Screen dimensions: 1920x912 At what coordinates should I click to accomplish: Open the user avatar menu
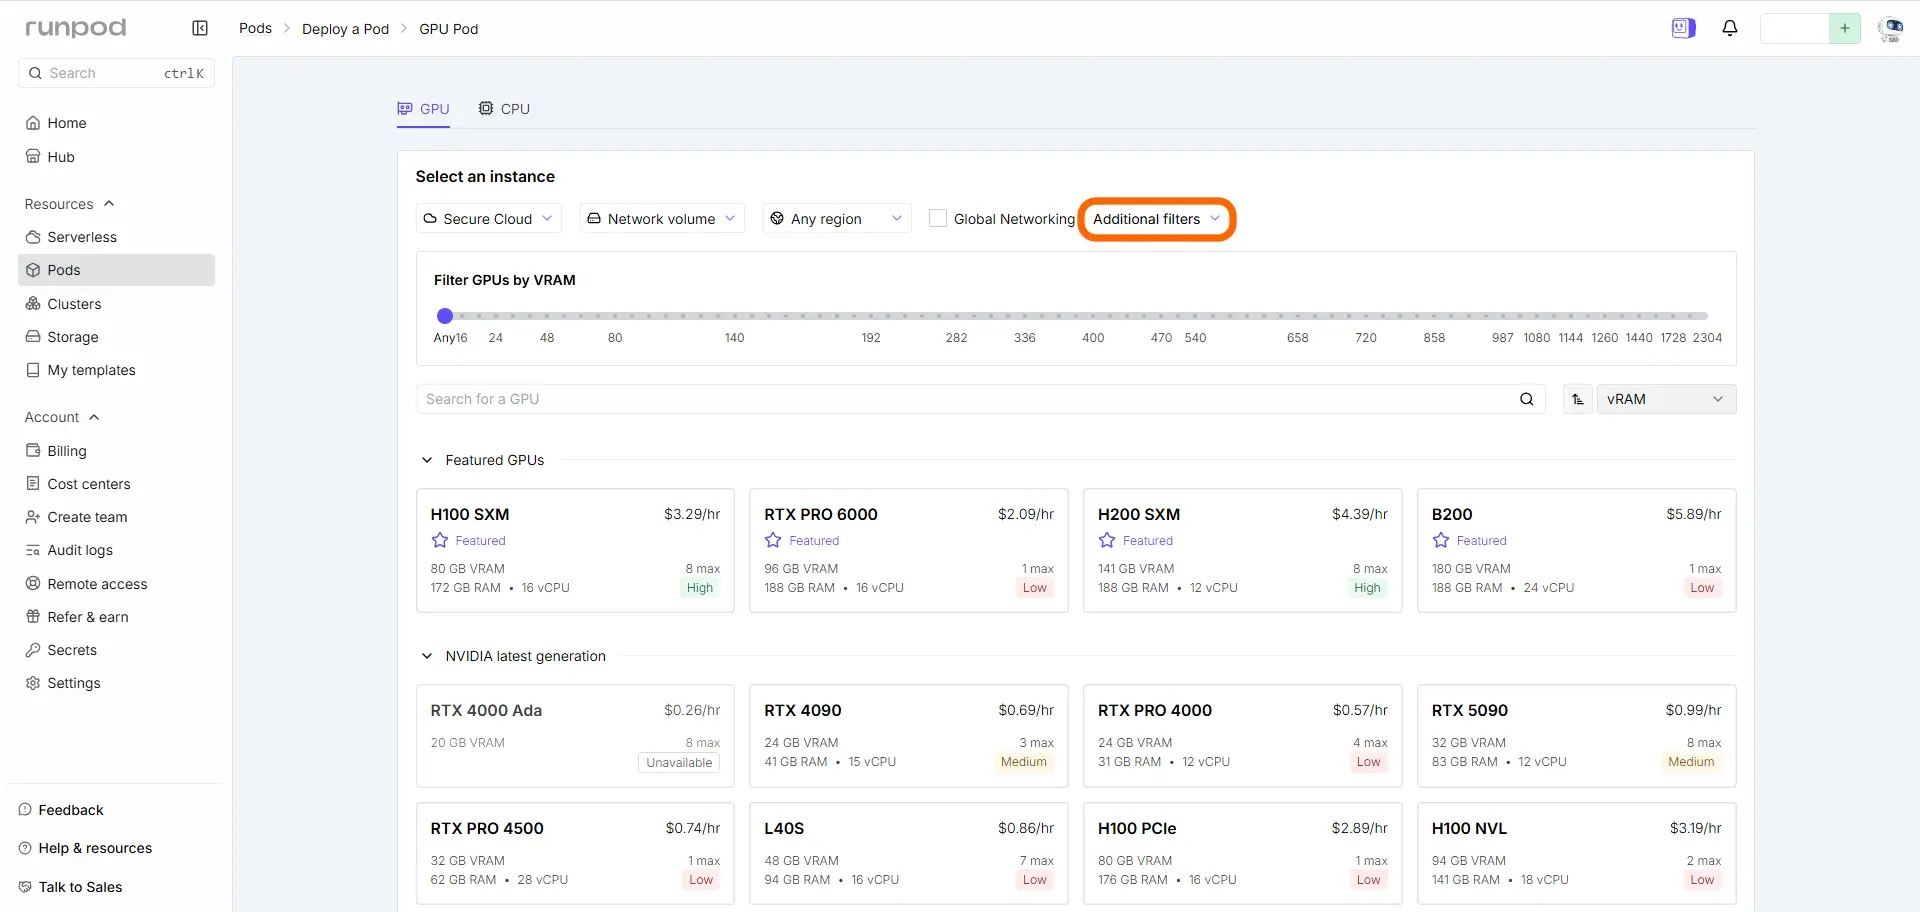1890,28
